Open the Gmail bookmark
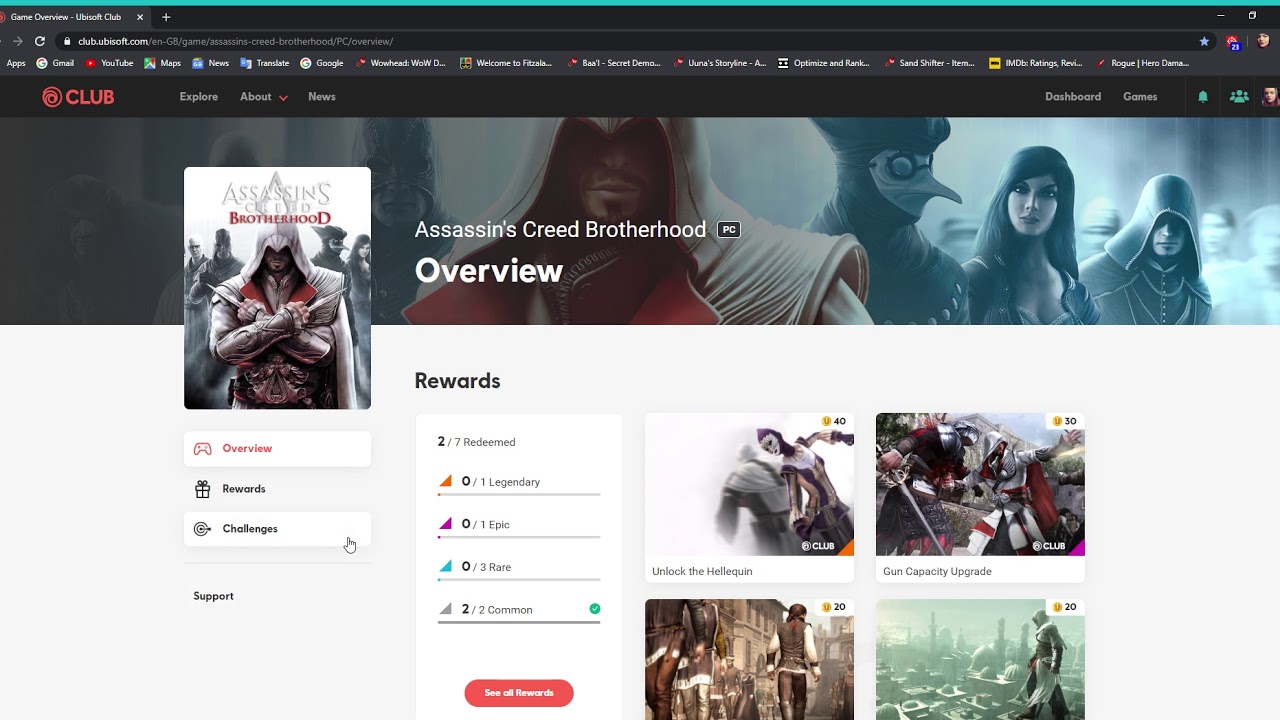 [55, 63]
